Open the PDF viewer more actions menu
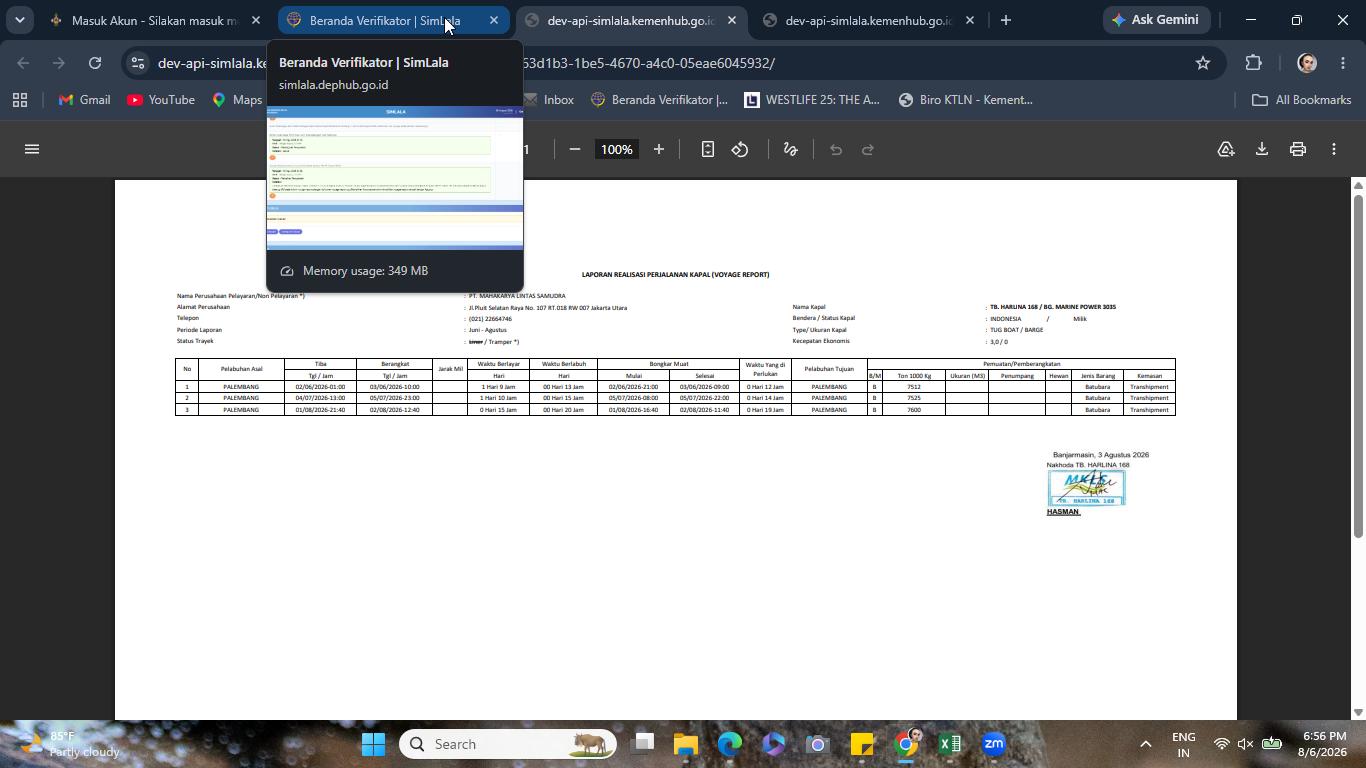Image resolution: width=1366 pixels, height=768 pixels. [1334, 149]
